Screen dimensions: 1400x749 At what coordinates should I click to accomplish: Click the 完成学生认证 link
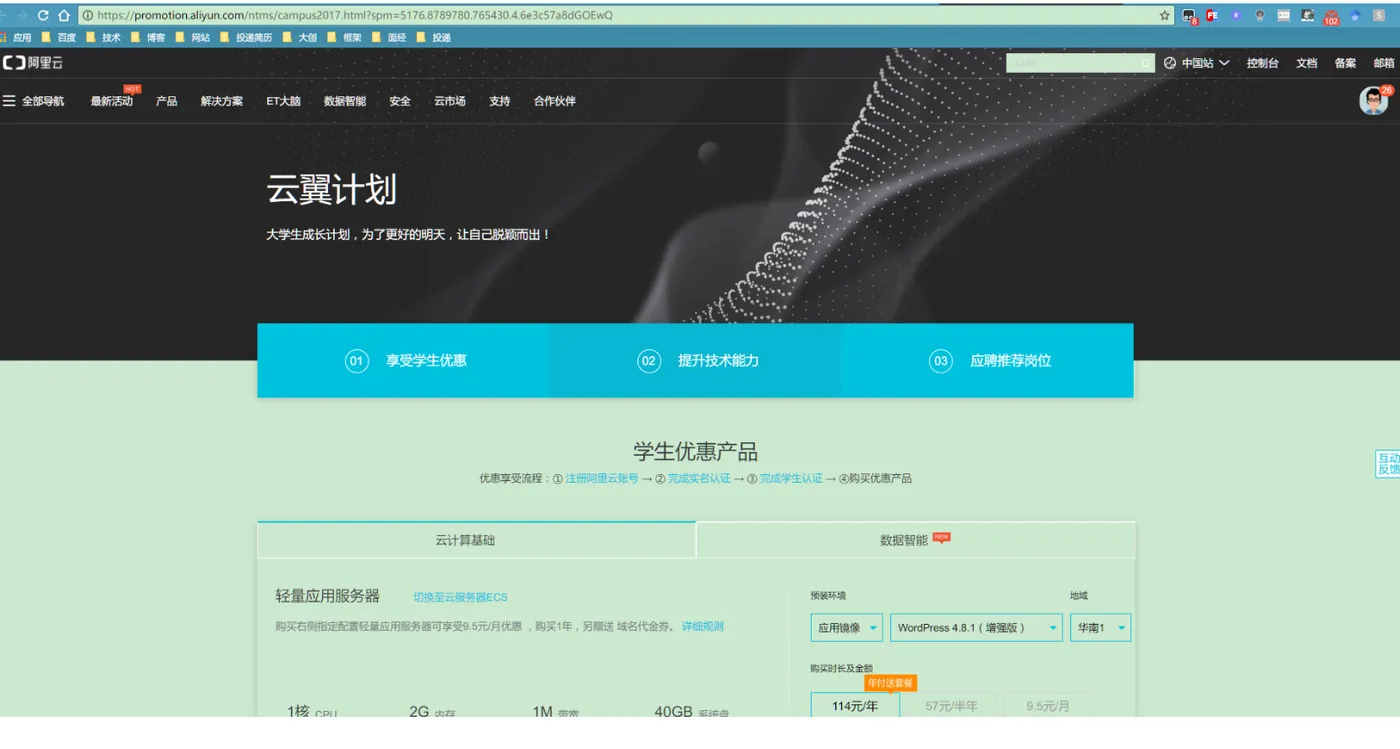coord(791,479)
